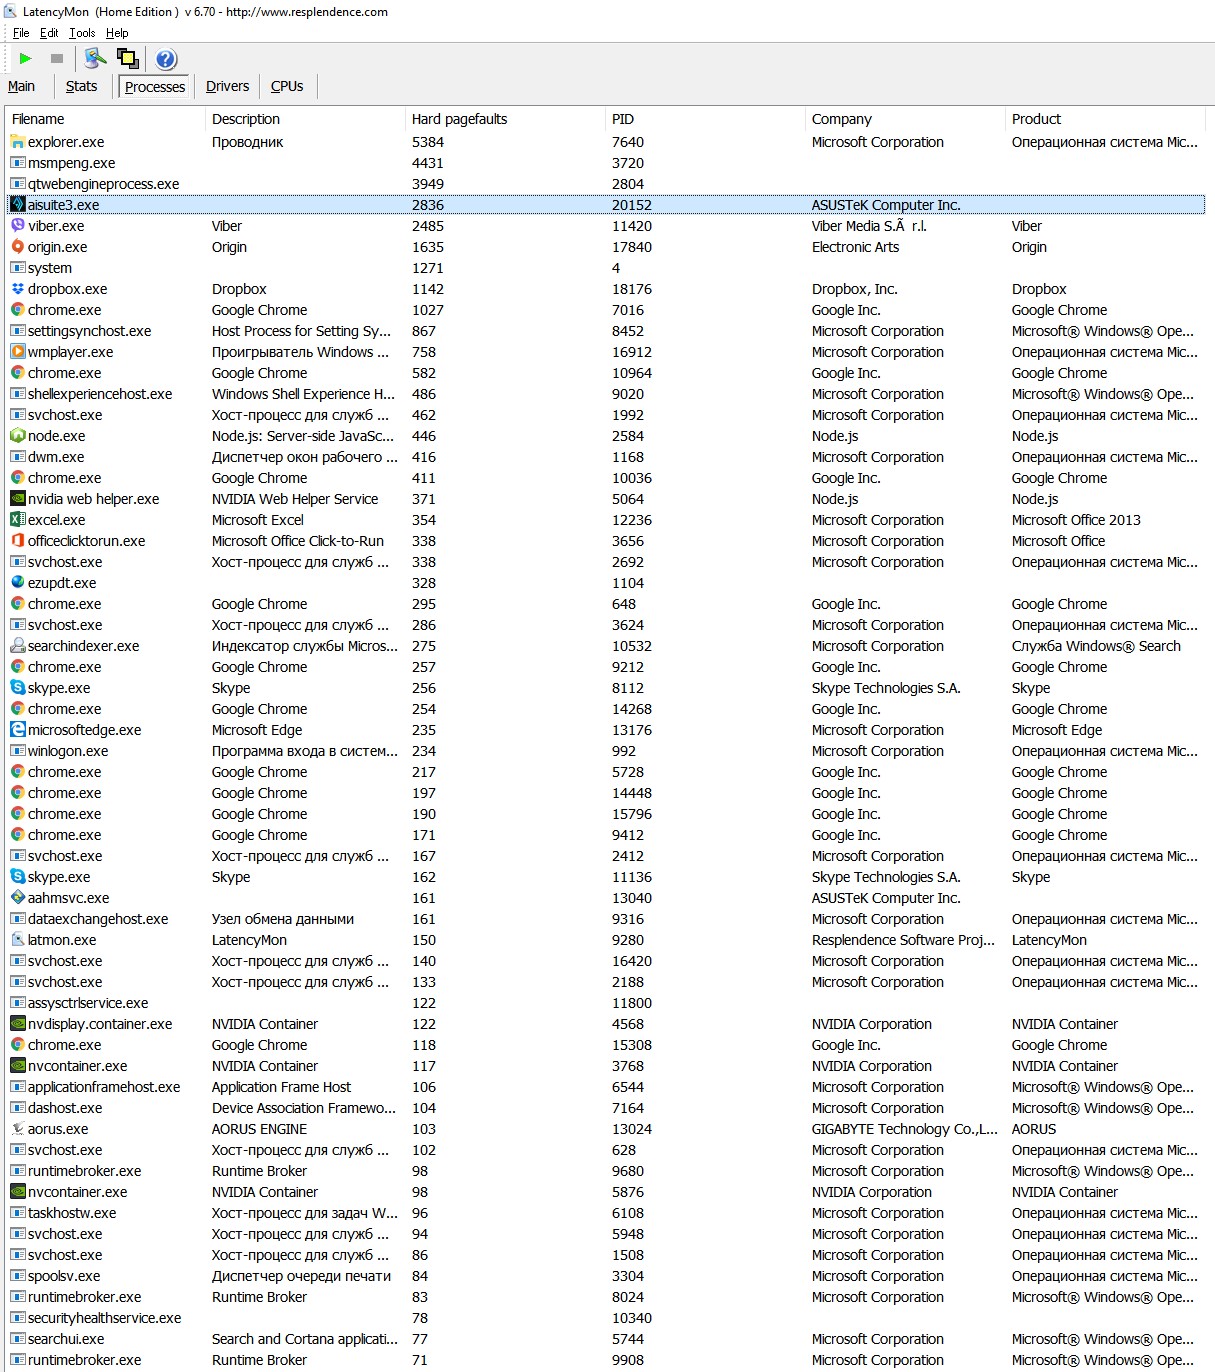Image resolution: width=1215 pixels, height=1372 pixels.
Task: Click the latmon.exe icon
Action: [x=18, y=940]
